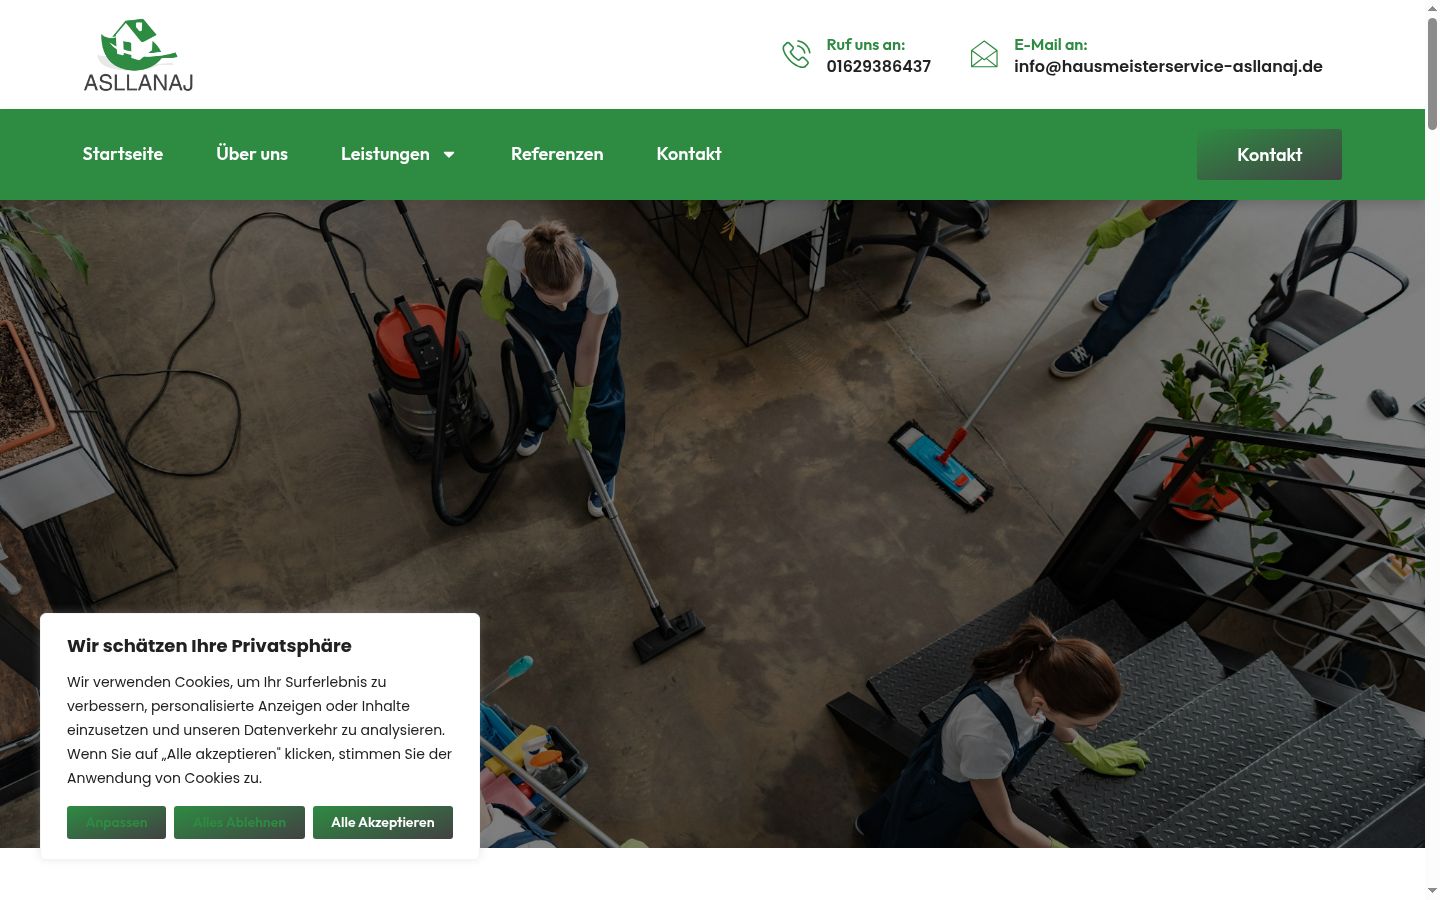Accept all cookies with Alle Akzeptieren

pyautogui.click(x=383, y=822)
